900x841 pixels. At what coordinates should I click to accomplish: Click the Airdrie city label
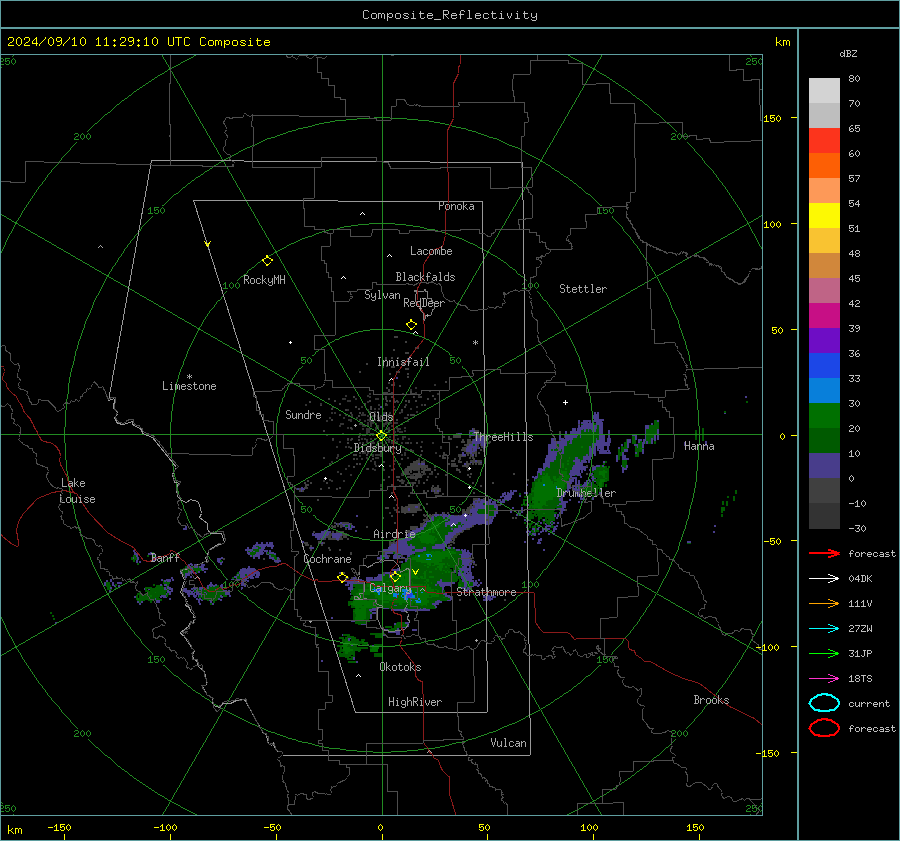click(x=394, y=534)
